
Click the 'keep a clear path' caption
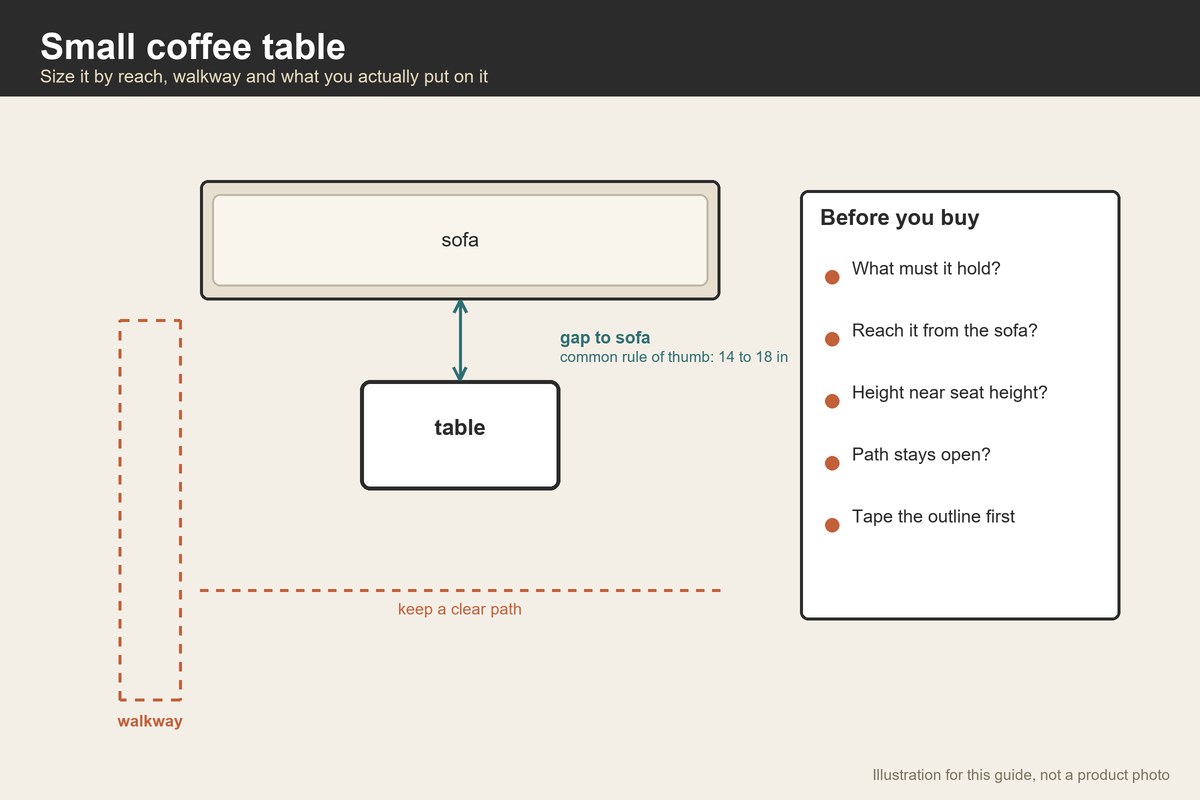460,609
